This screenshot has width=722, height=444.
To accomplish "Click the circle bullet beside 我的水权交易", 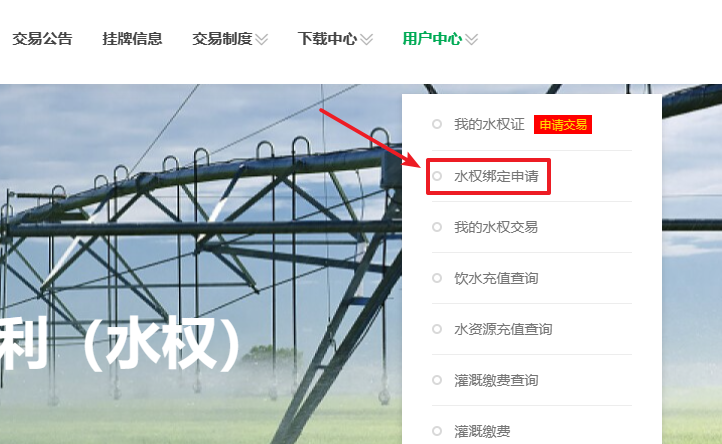I will 437,227.
